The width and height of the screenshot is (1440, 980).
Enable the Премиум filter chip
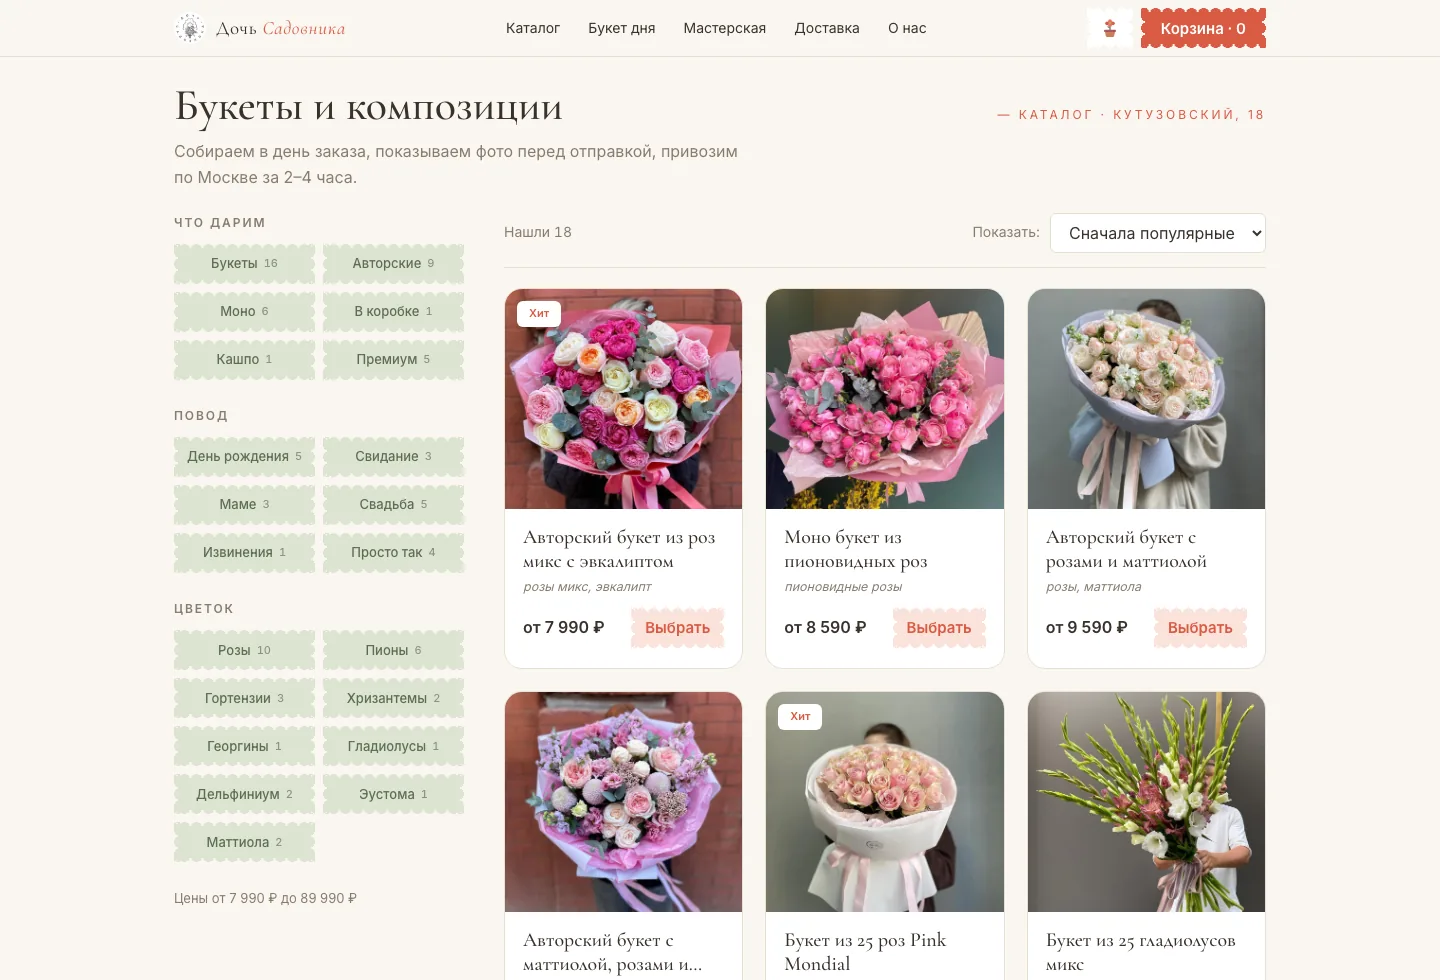393,359
